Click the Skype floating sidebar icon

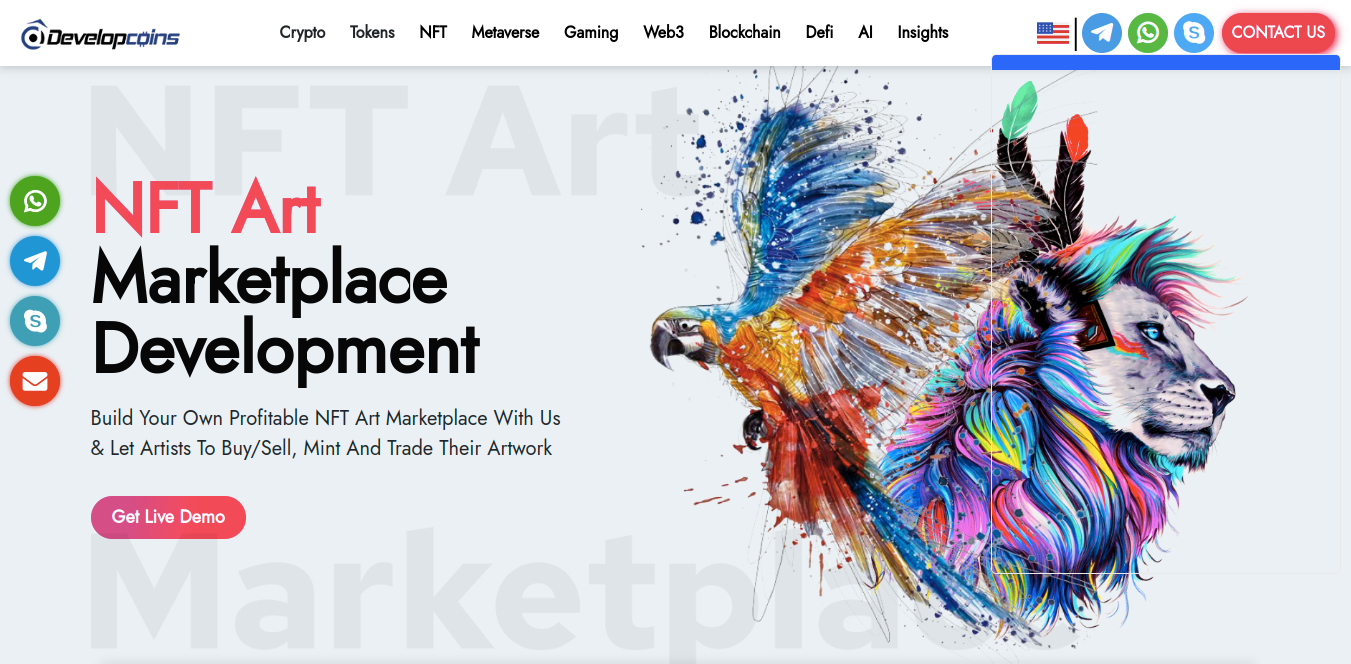[x=35, y=321]
